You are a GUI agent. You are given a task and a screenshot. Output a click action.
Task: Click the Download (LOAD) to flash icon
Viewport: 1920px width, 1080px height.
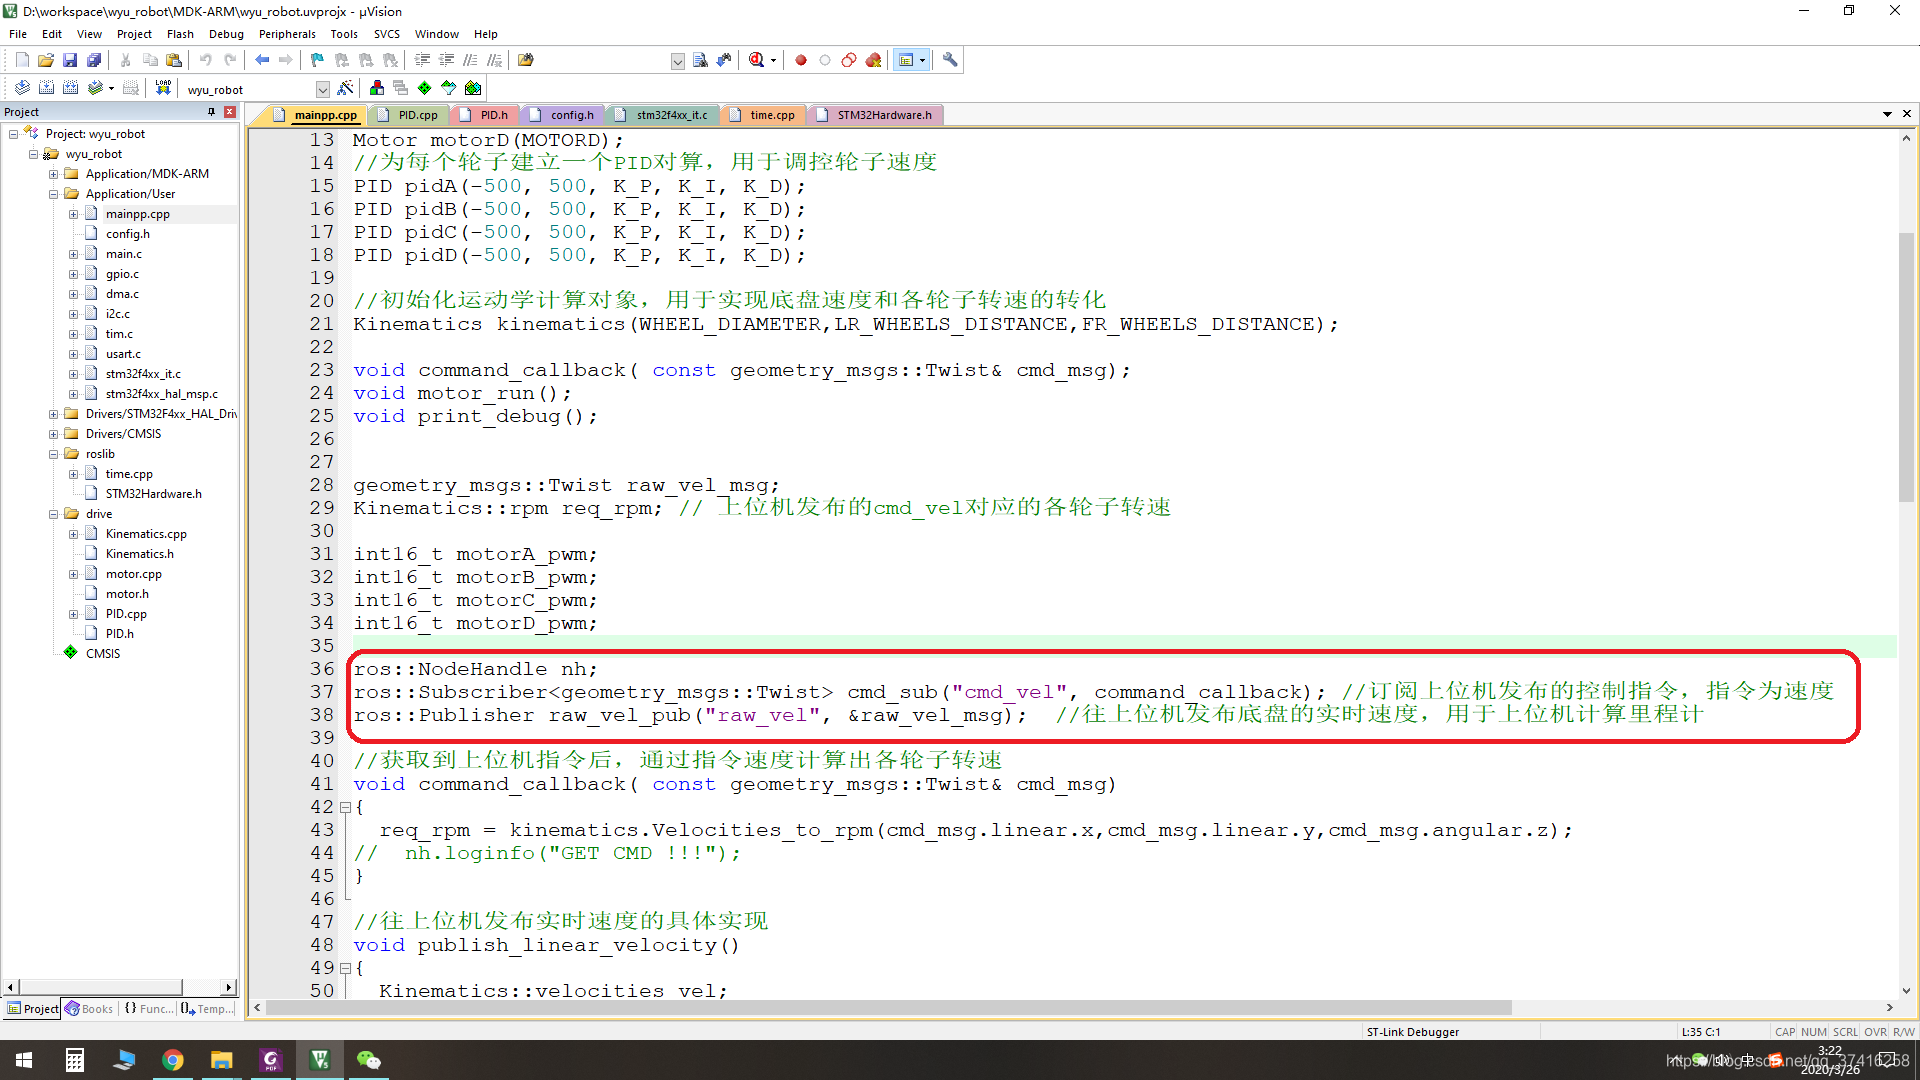coord(163,88)
